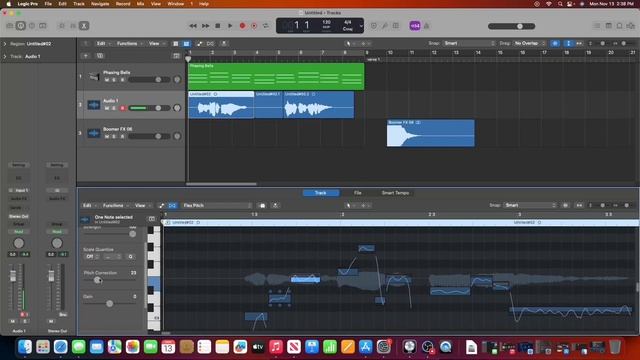Image resolution: width=640 pixels, height=360 pixels.
Task: Expand the Region Untitled#02 inspector section
Action: click(x=5, y=44)
